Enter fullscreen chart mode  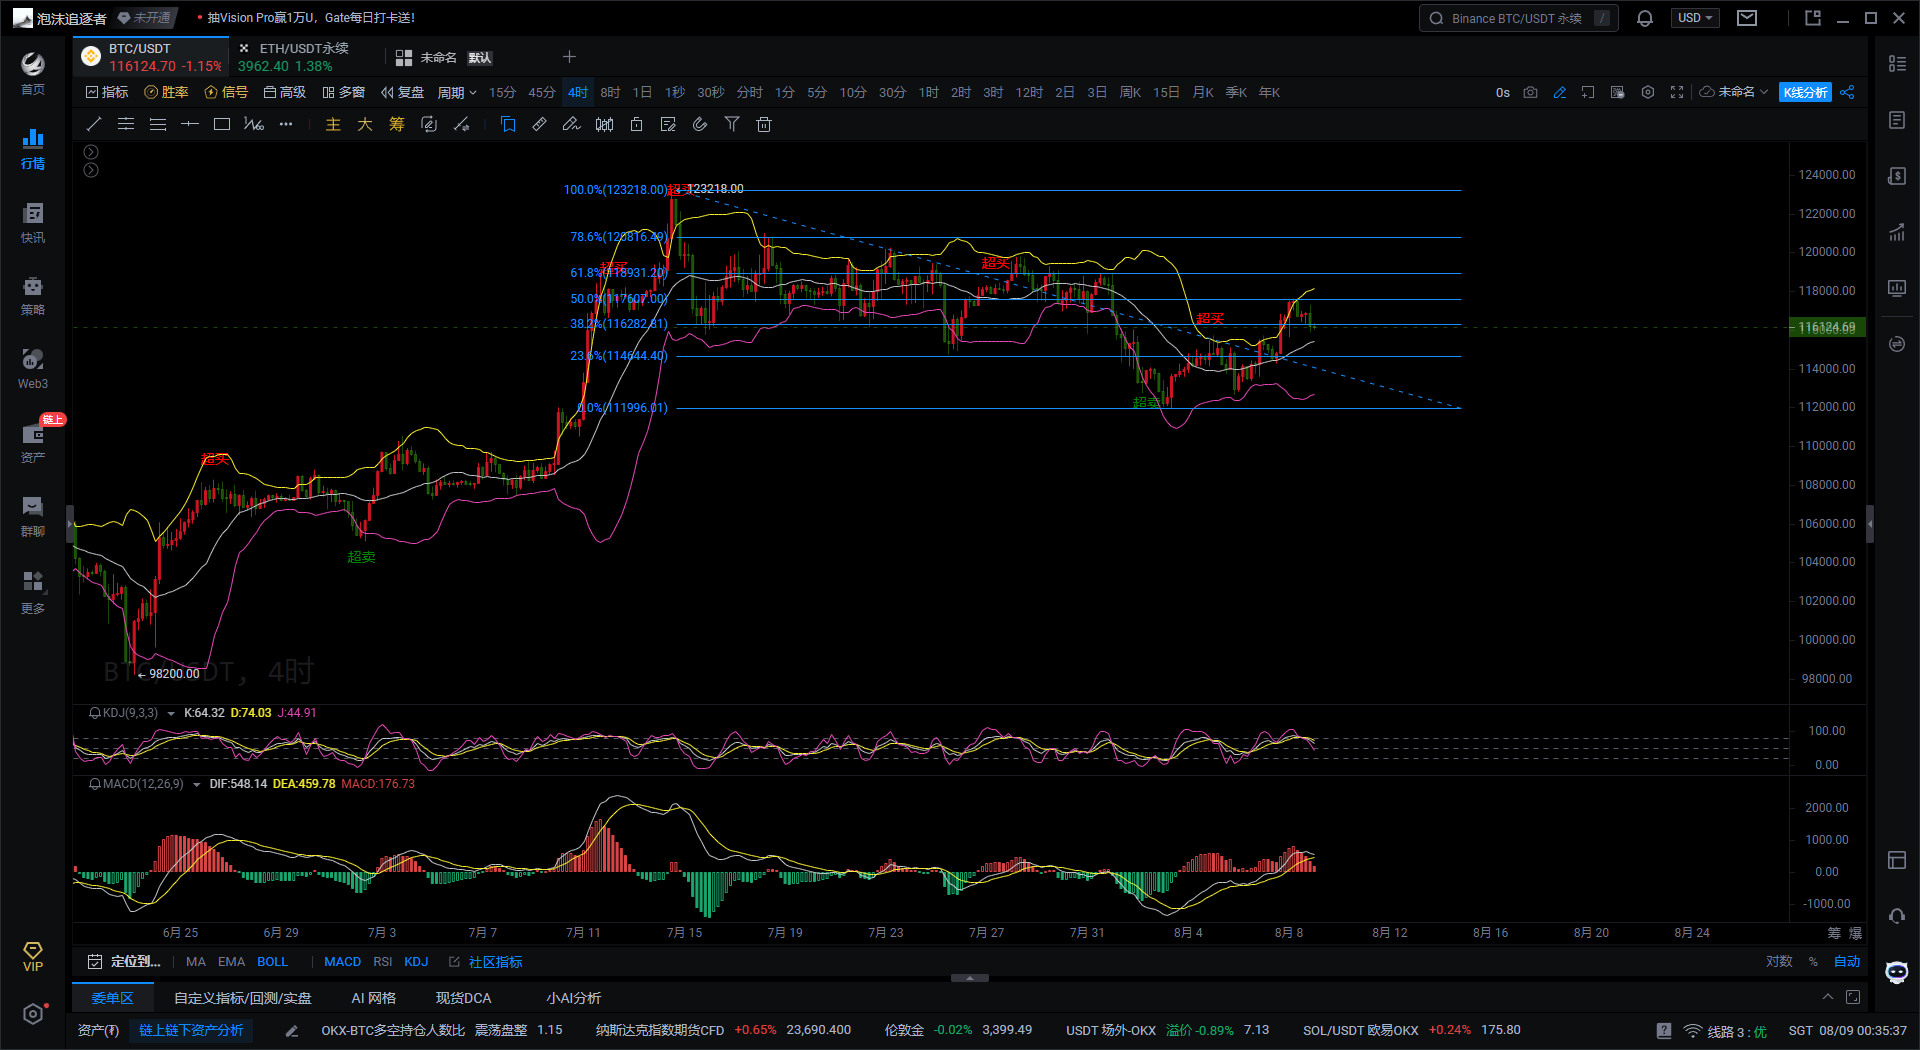click(x=1677, y=92)
